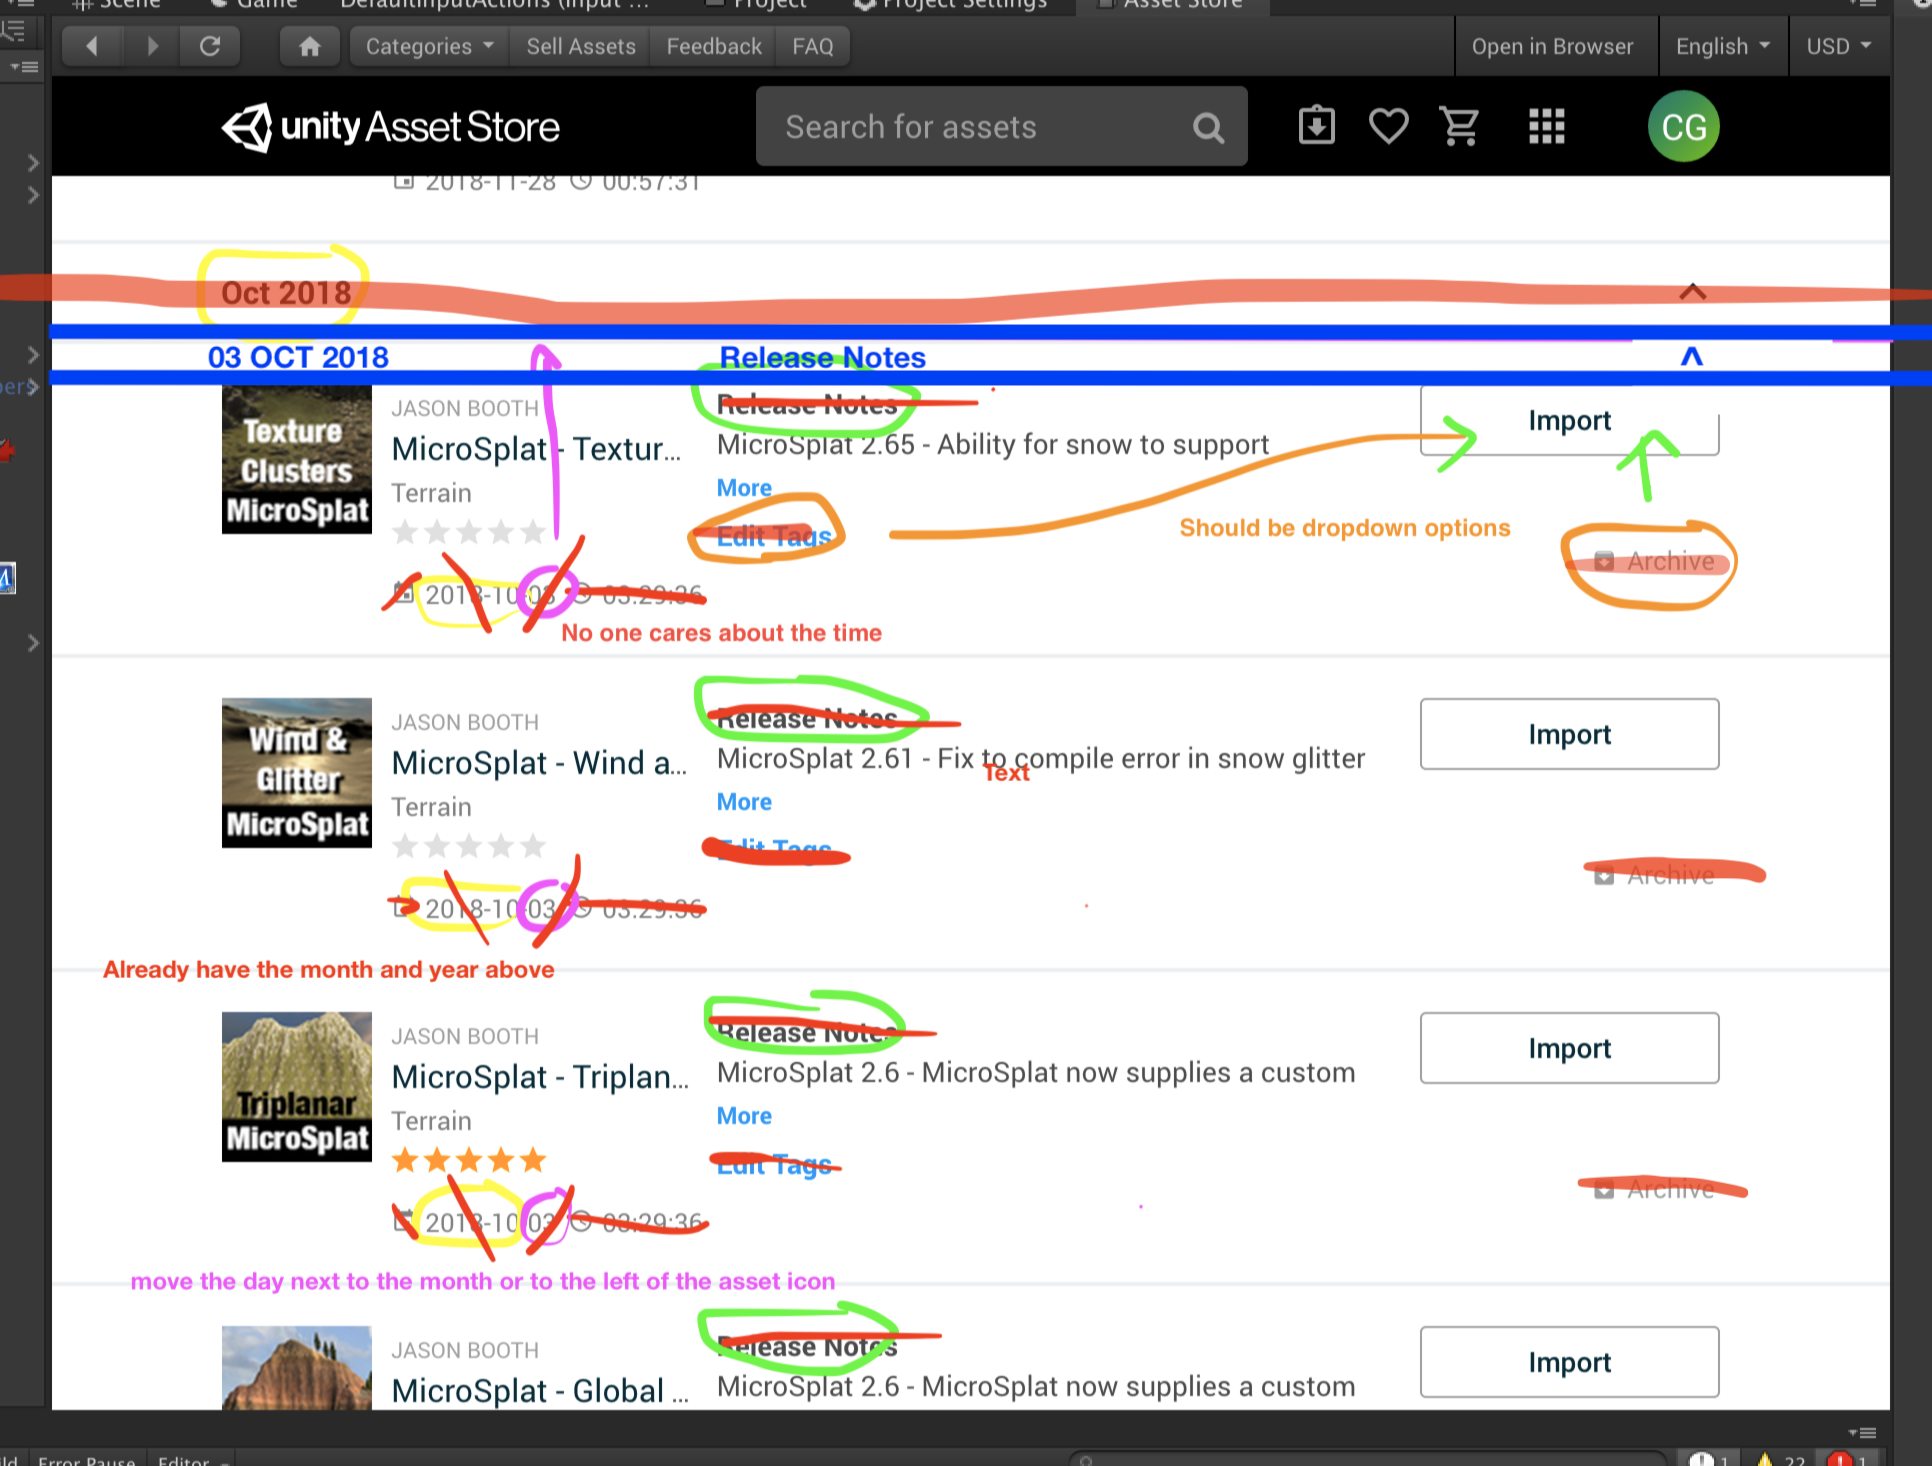The width and height of the screenshot is (1932, 1466).
Task: Toggle Error Pause in console bar
Action: pyautogui.click(x=86, y=1460)
